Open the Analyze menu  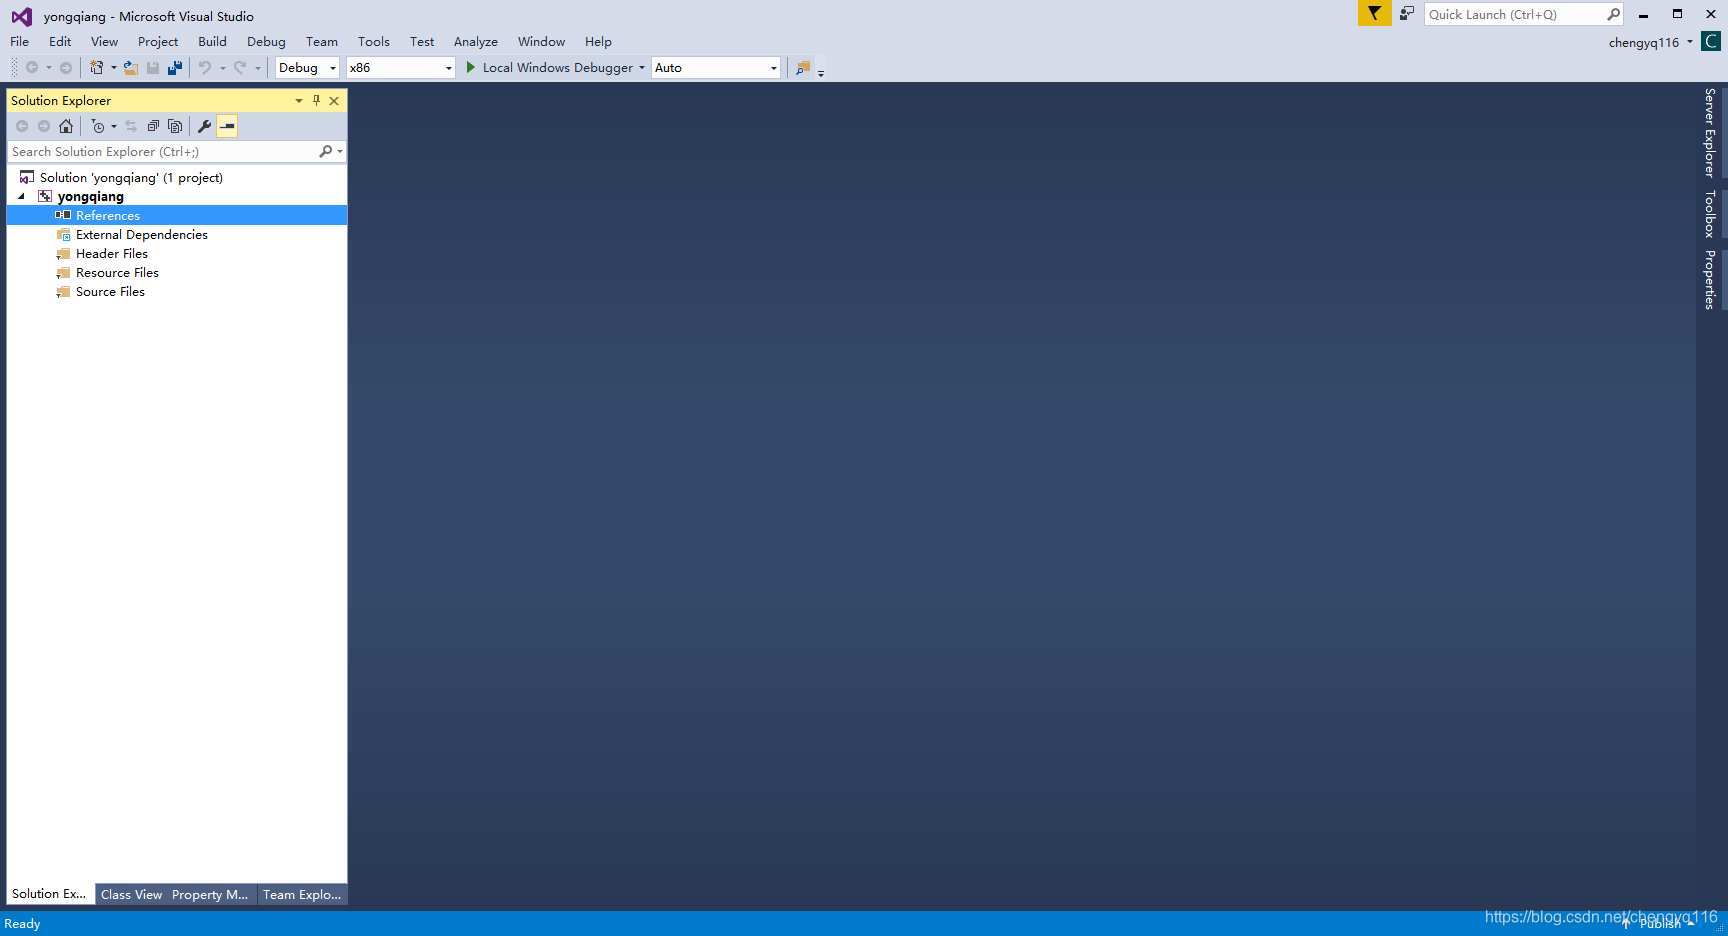pyautogui.click(x=476, y=41)
